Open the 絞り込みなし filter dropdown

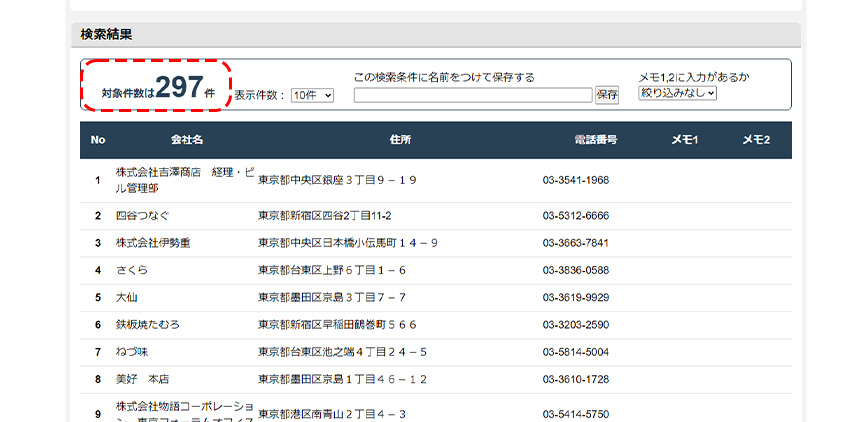pos(677,93)
